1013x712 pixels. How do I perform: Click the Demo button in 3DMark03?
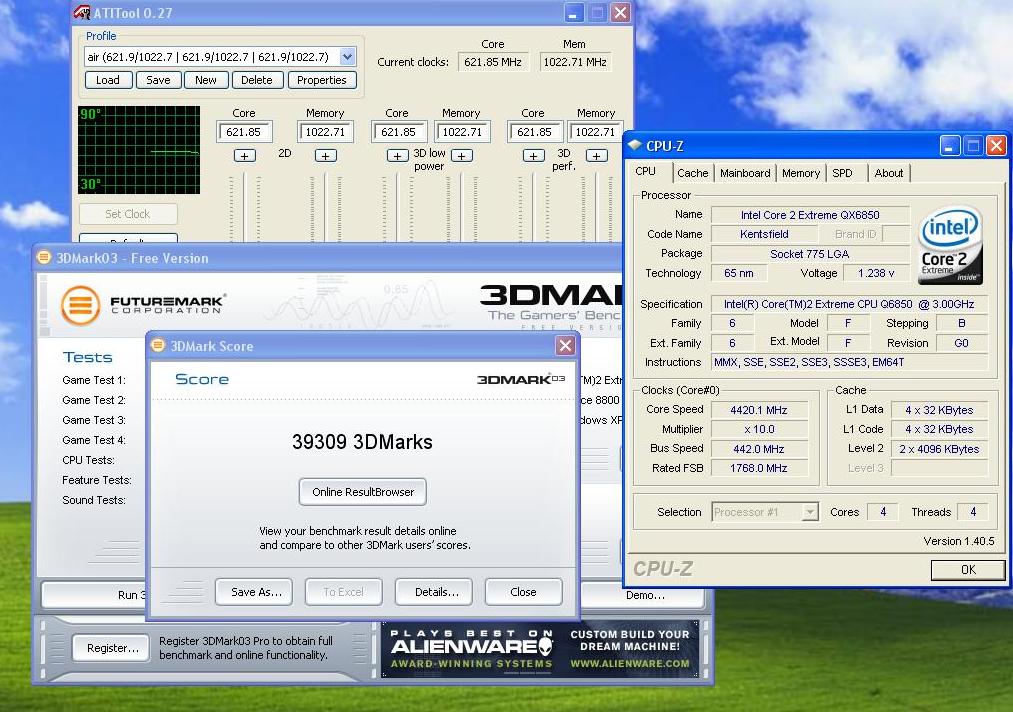(643, 595)
